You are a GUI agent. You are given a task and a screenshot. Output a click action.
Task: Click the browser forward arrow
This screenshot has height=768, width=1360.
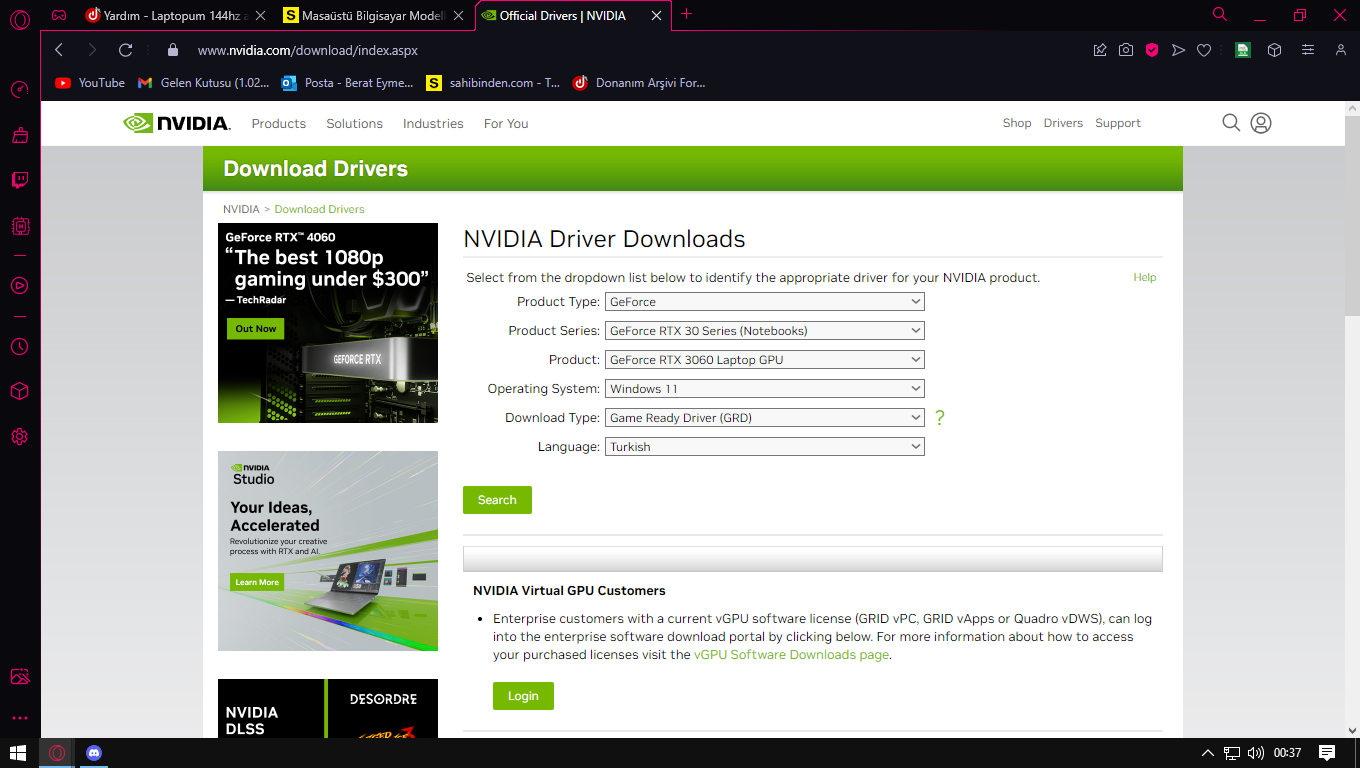tap(92, 50)
